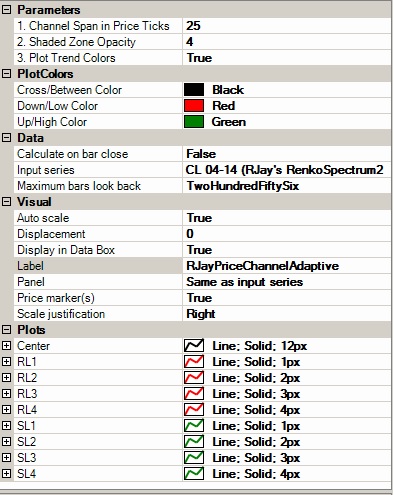The height and width of the screenshot is (495, 394).
Task: Expand the Center plot settings
Action: [x=6, y=346]
